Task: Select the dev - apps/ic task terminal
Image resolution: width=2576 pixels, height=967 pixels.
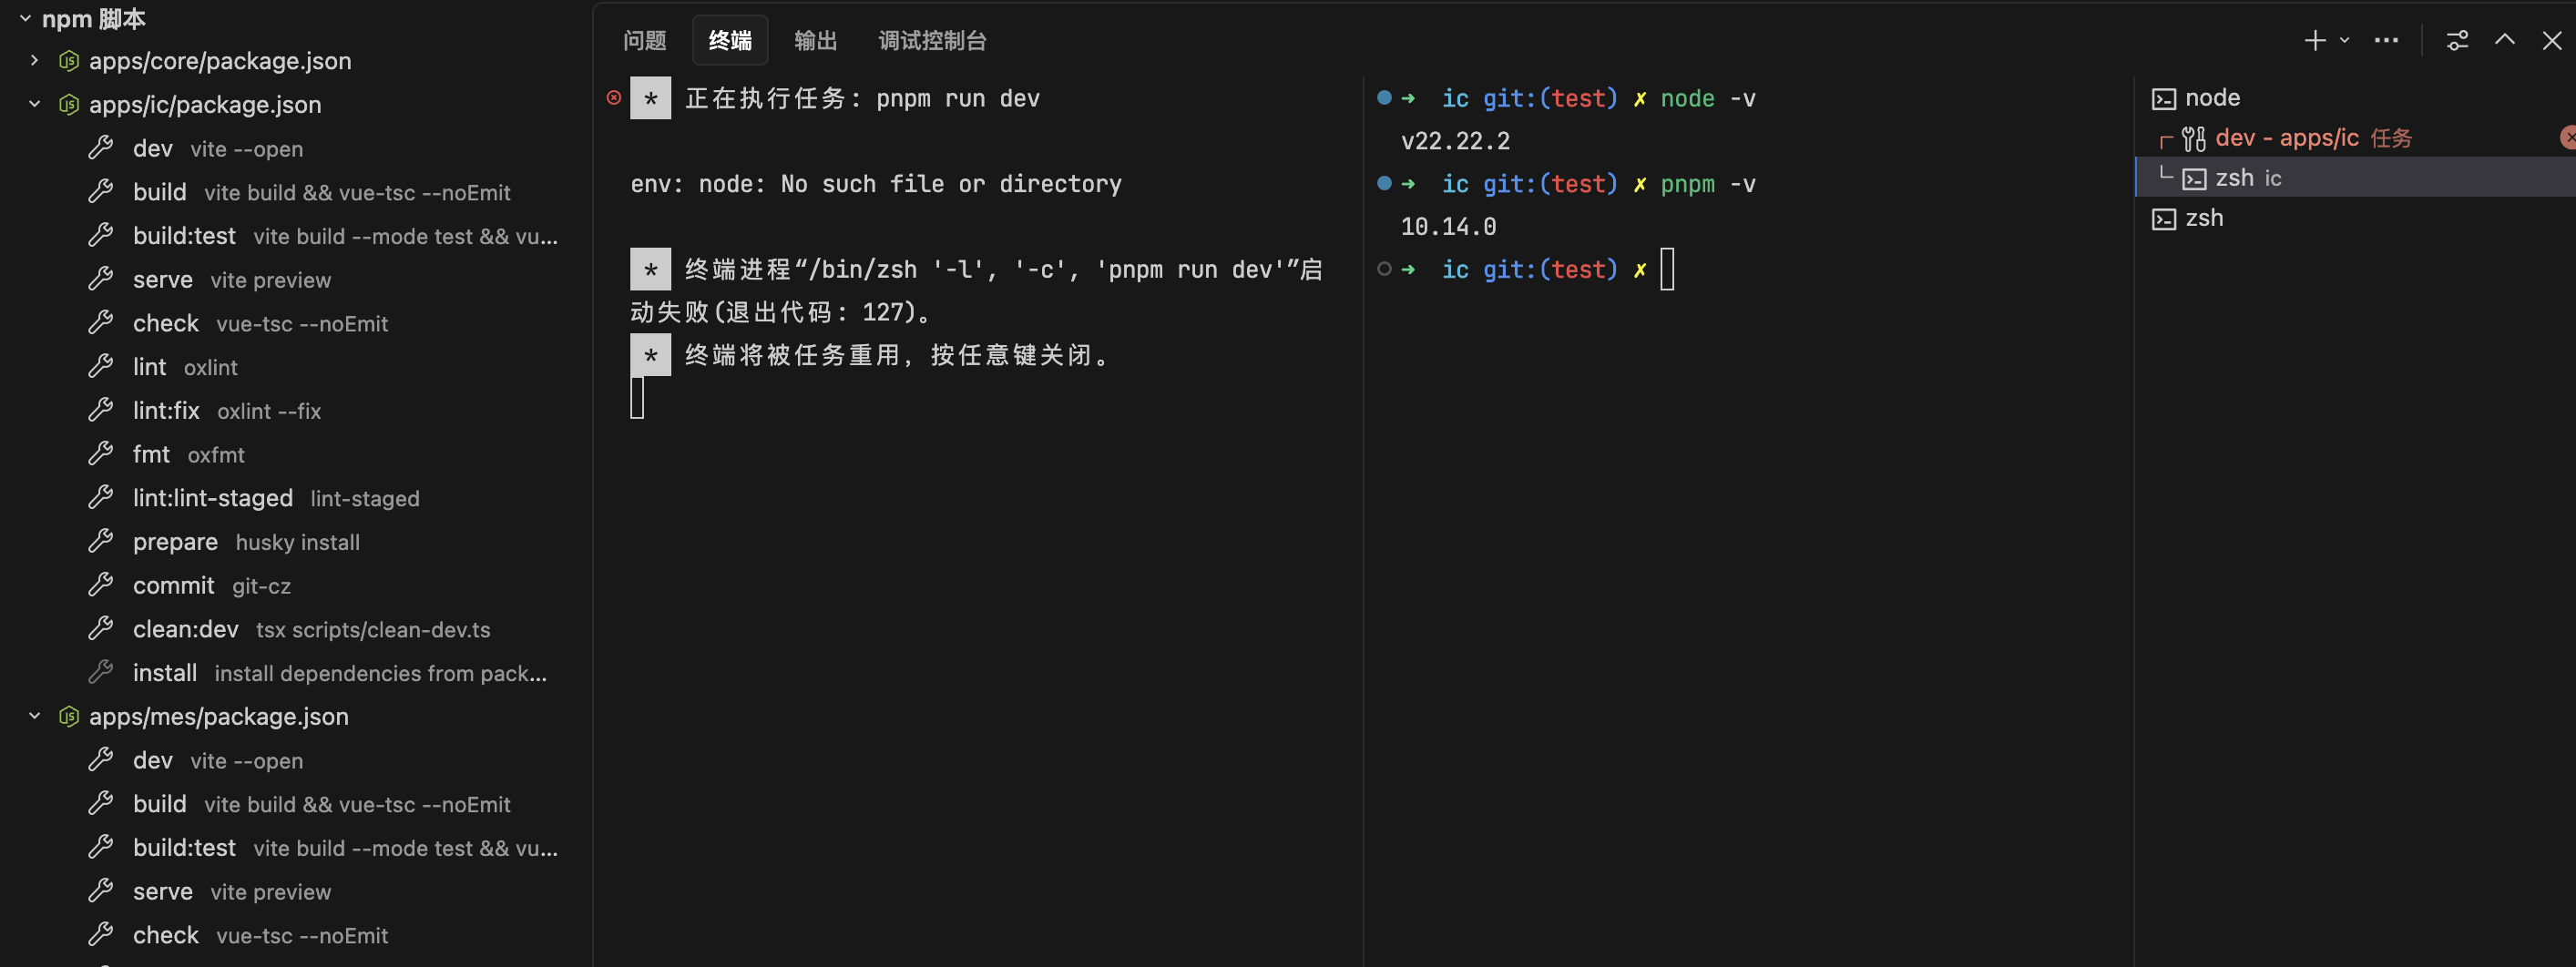Action: [2355, 137]
